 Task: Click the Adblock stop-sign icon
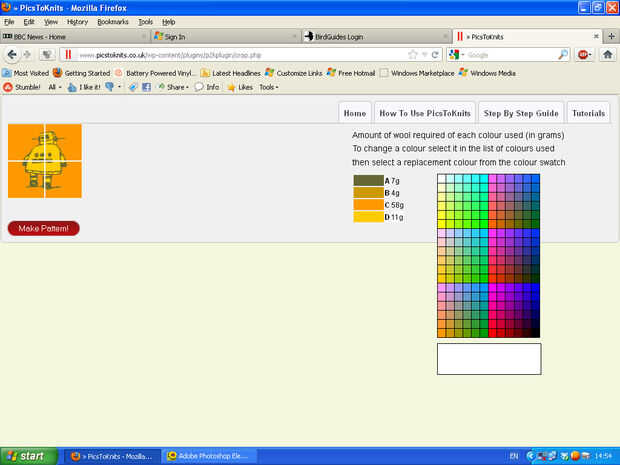point(584,55)
